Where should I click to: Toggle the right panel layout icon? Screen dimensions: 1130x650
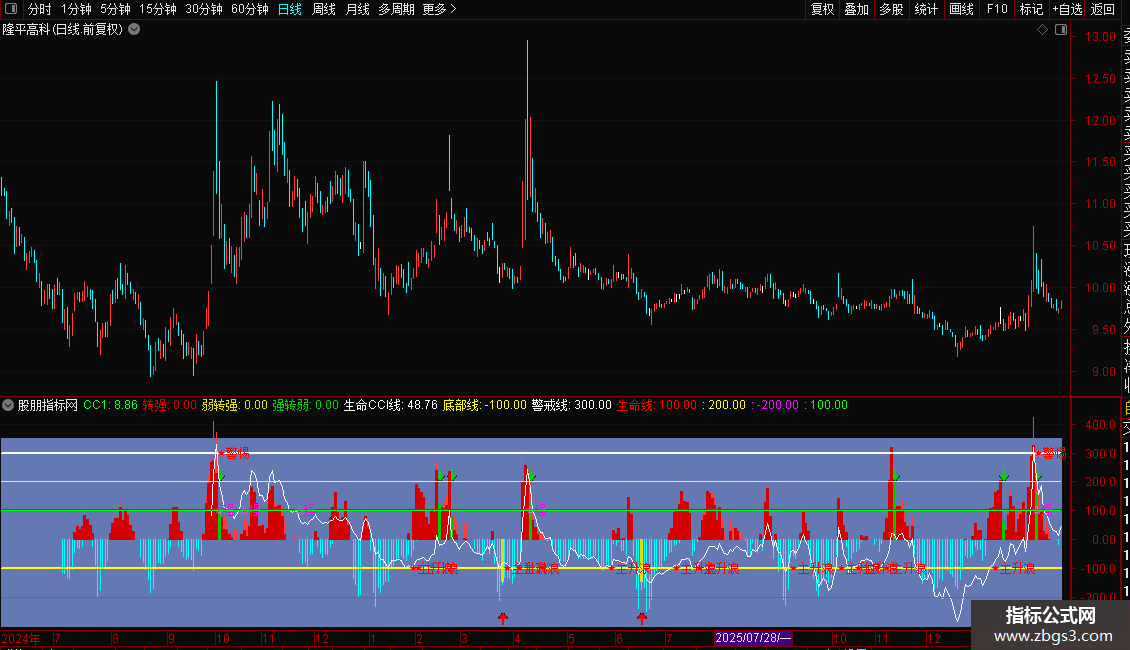[1061, 30]
